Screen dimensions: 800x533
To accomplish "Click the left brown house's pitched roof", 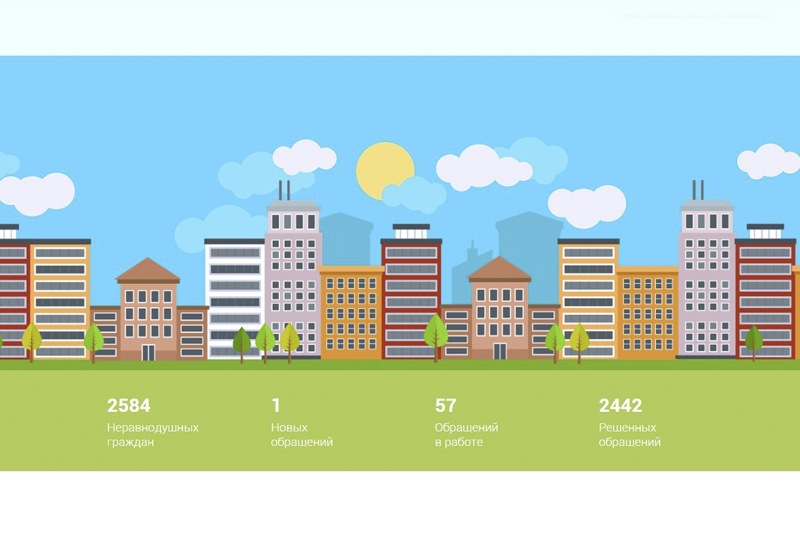I will (148, 270).
